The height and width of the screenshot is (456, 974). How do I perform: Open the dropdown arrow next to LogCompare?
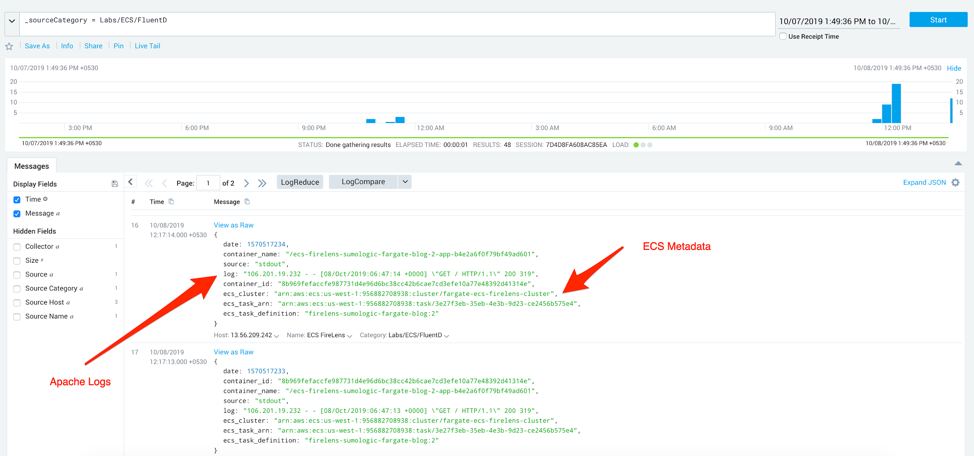coord(404,182)
